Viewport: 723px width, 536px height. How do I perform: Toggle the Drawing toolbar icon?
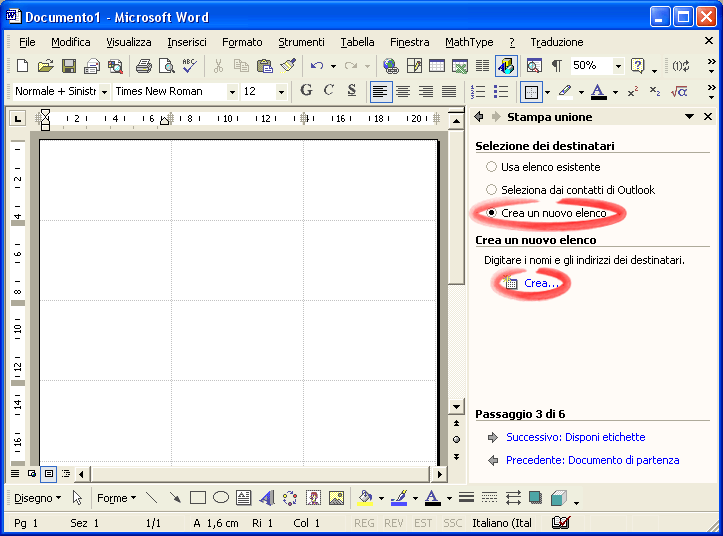tap(506, 66)
